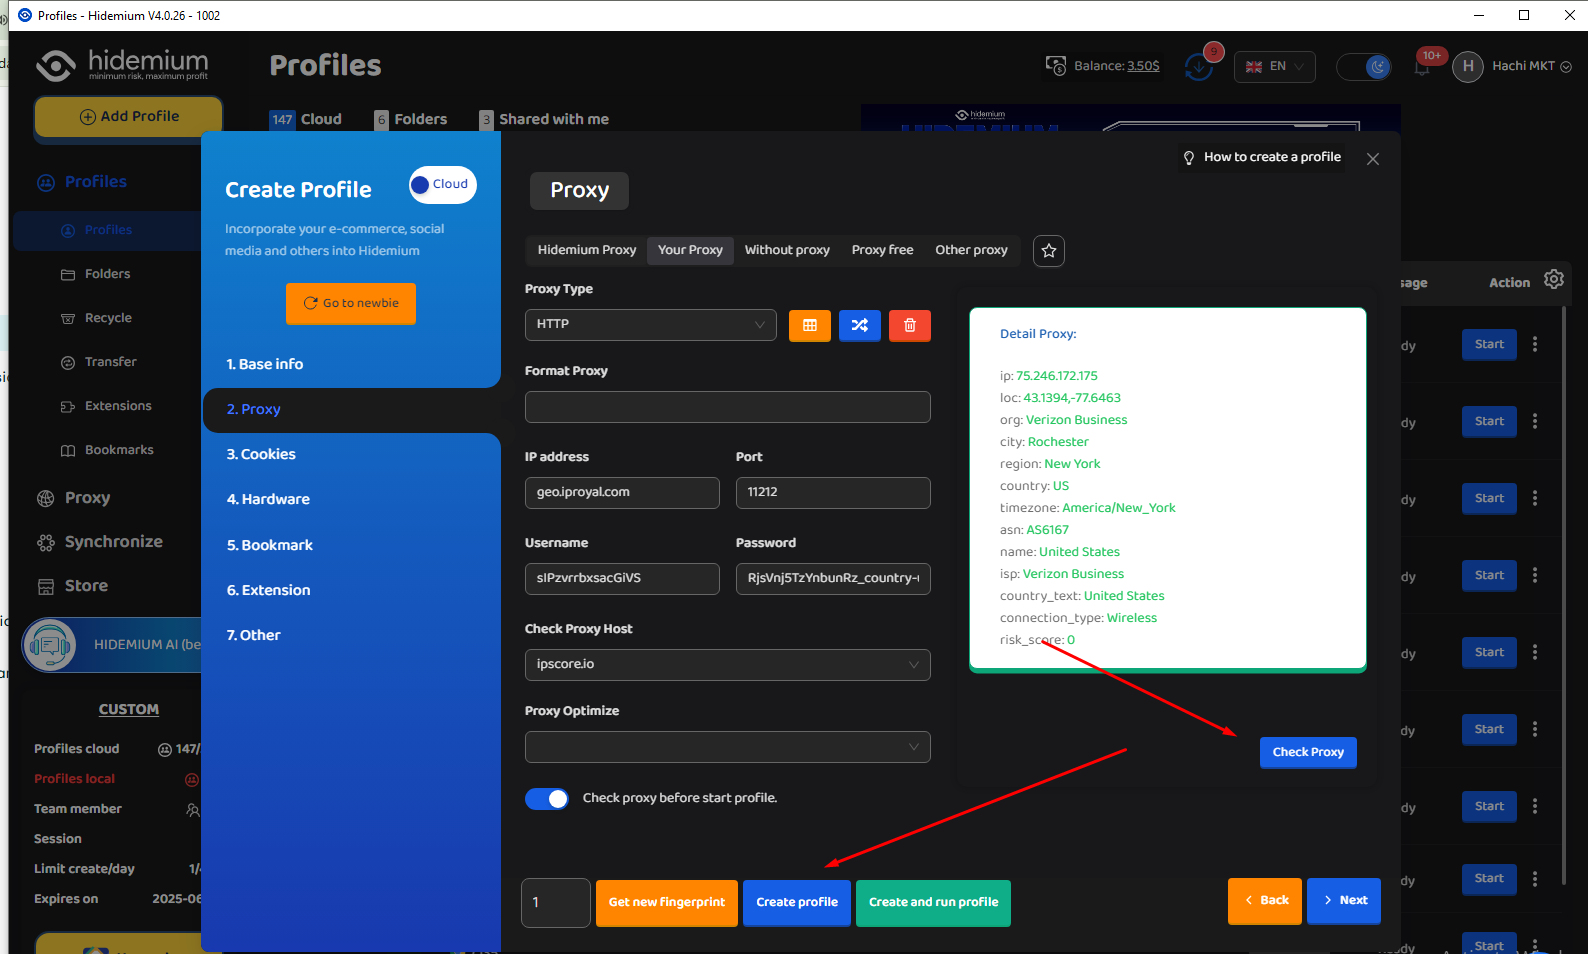Click the CUSTOM link in sidebar
The width and height of the screenshot is (1588, 954).
pyautogui.click(x=129, y=710)
